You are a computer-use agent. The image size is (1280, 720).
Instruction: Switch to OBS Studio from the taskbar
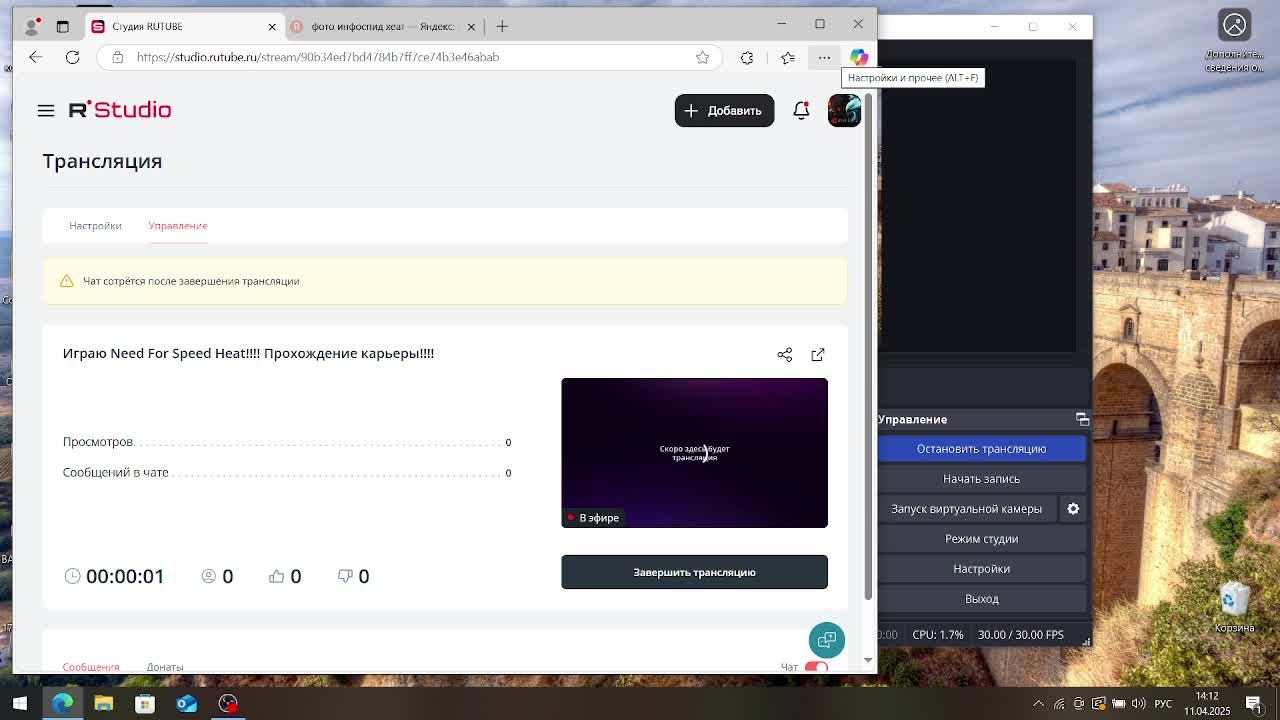tap(228, 703)
